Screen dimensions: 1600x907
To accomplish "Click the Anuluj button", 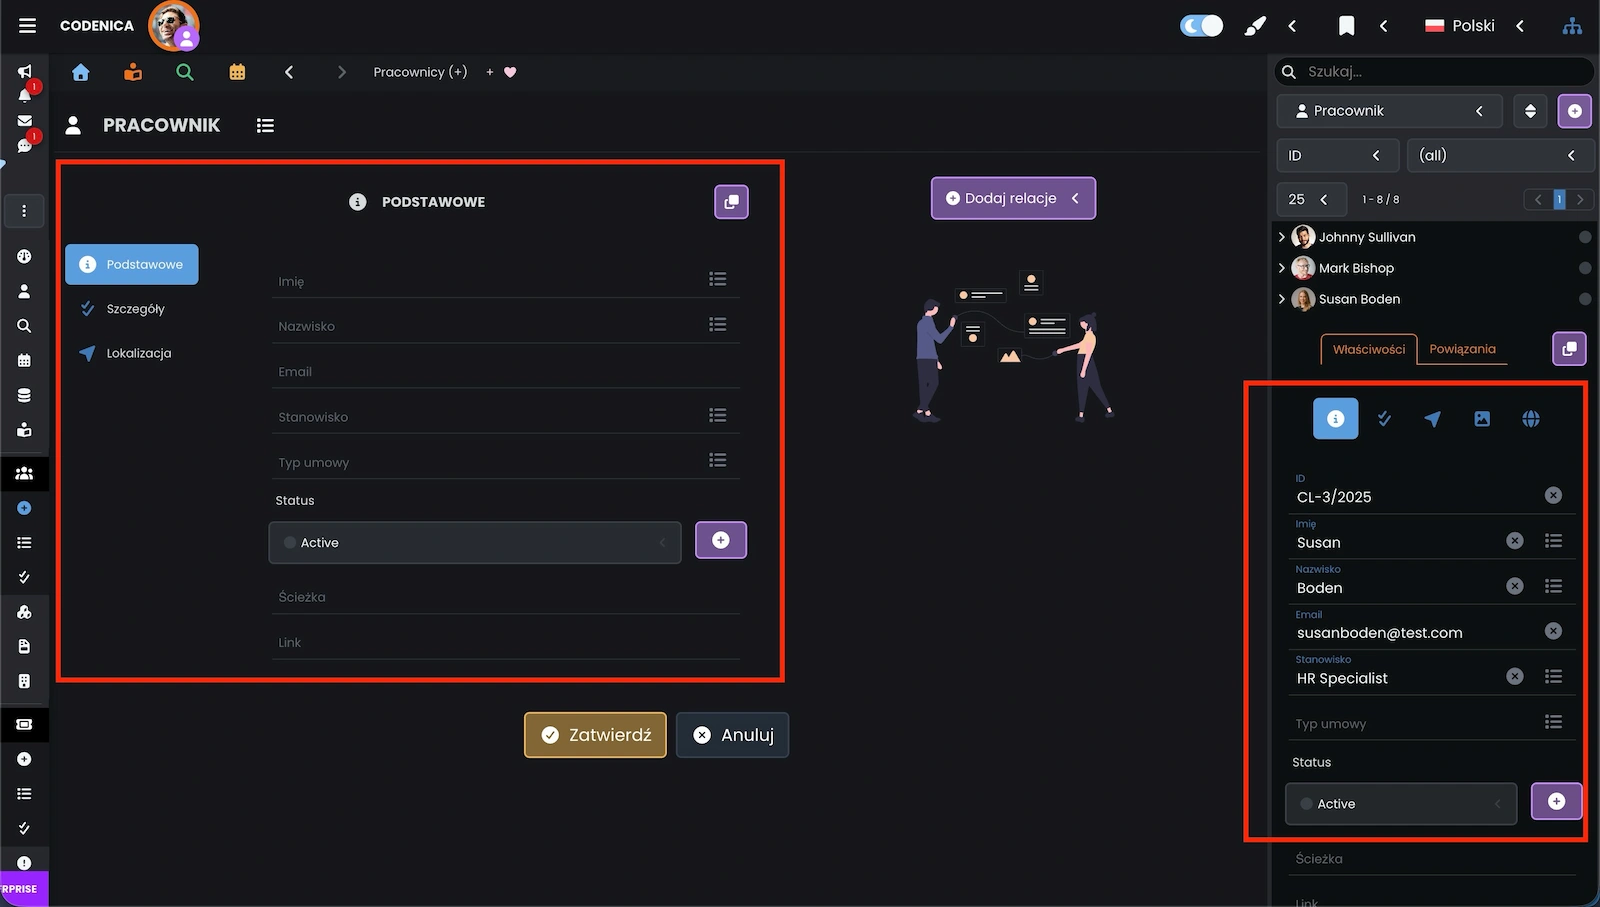I will (733, 735).
